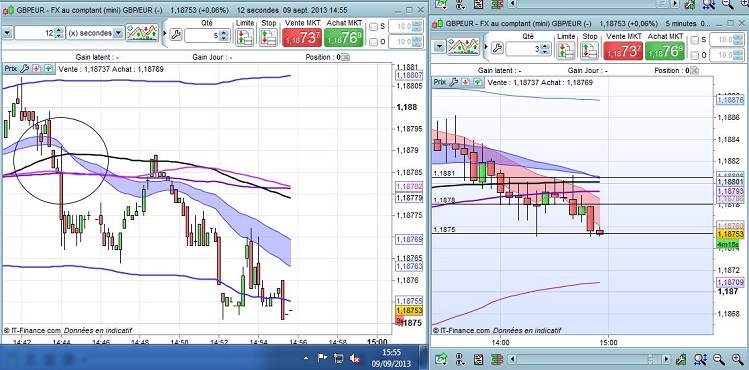Click the Prix panel label in left chart

point(11,69)
